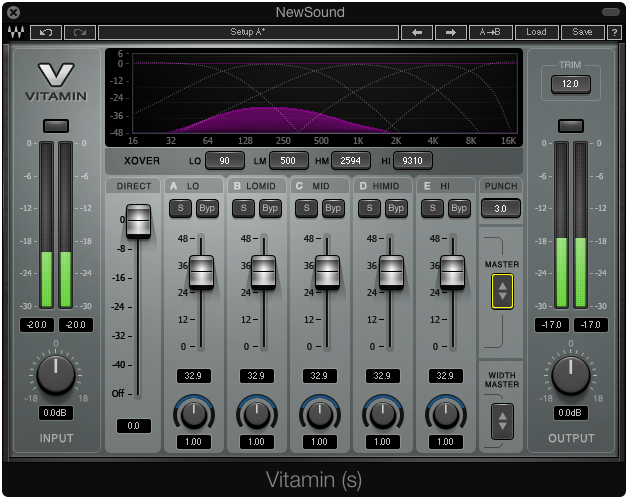The width and height of the screenshot is (628, 499).
Task: Click the A LO width knob
Action: point(194,414)
